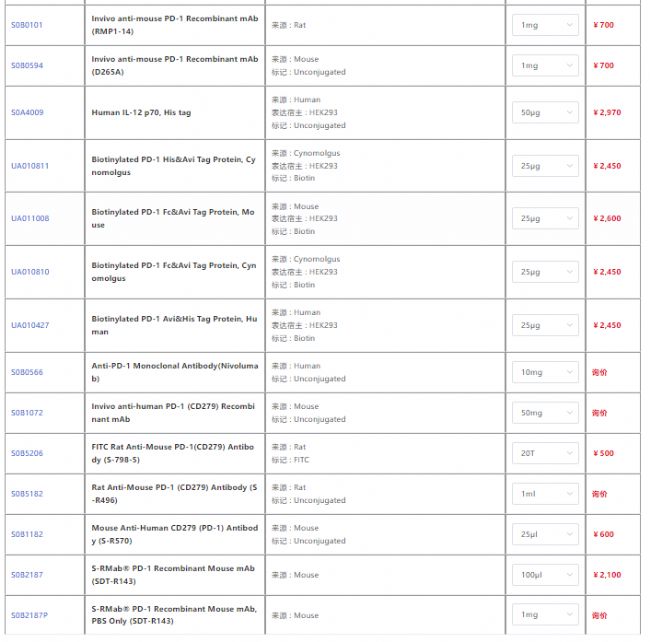Expand size dropdown for Human IL-12 p70

point(545,113)
